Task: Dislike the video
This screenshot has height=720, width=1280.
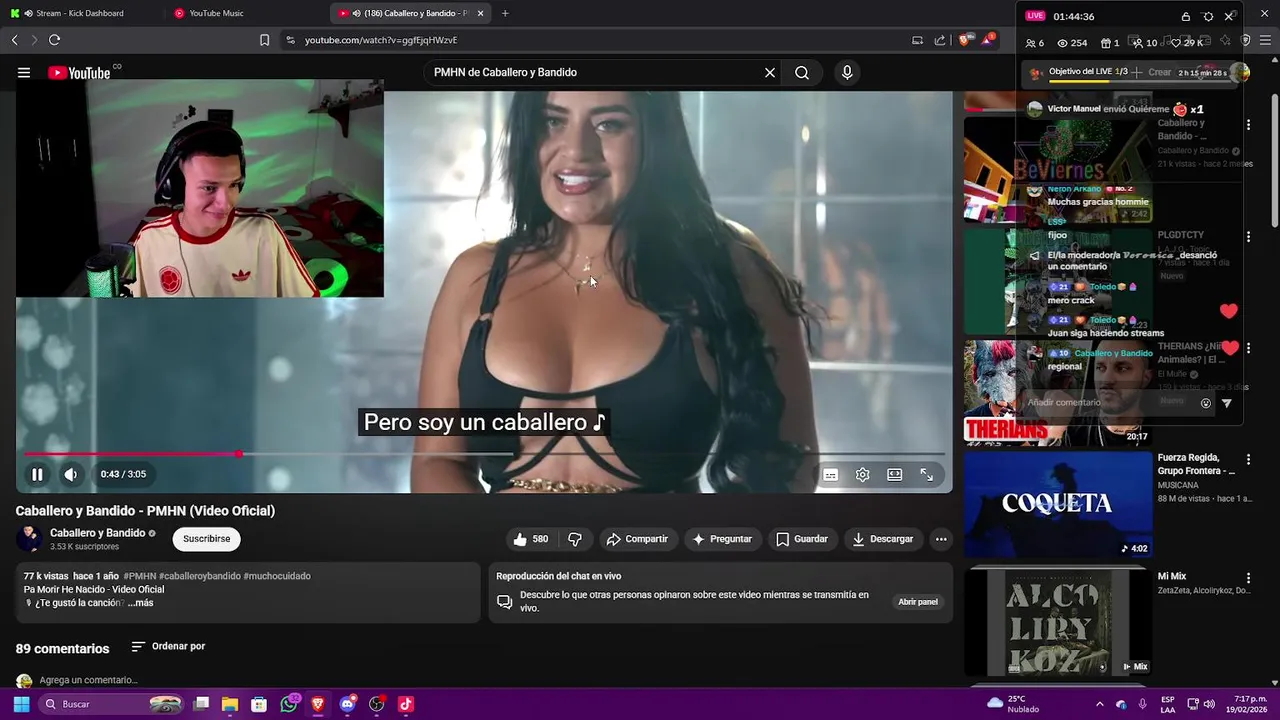Action: coord(575,539)
